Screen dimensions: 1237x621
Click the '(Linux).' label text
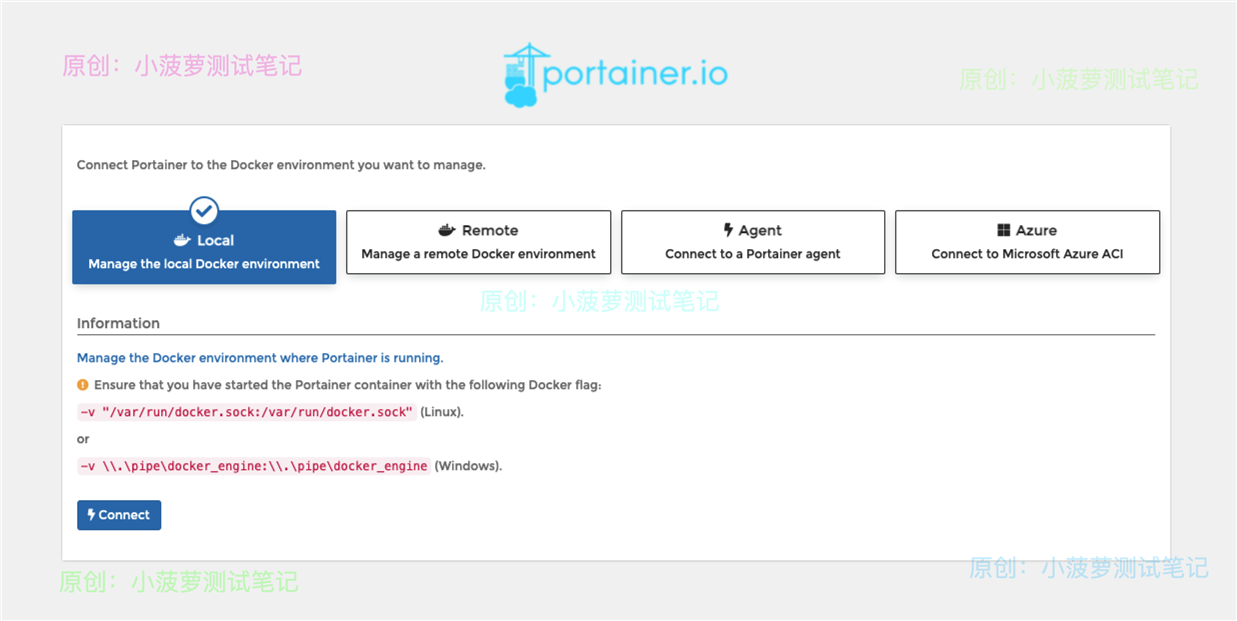(442, 412)
